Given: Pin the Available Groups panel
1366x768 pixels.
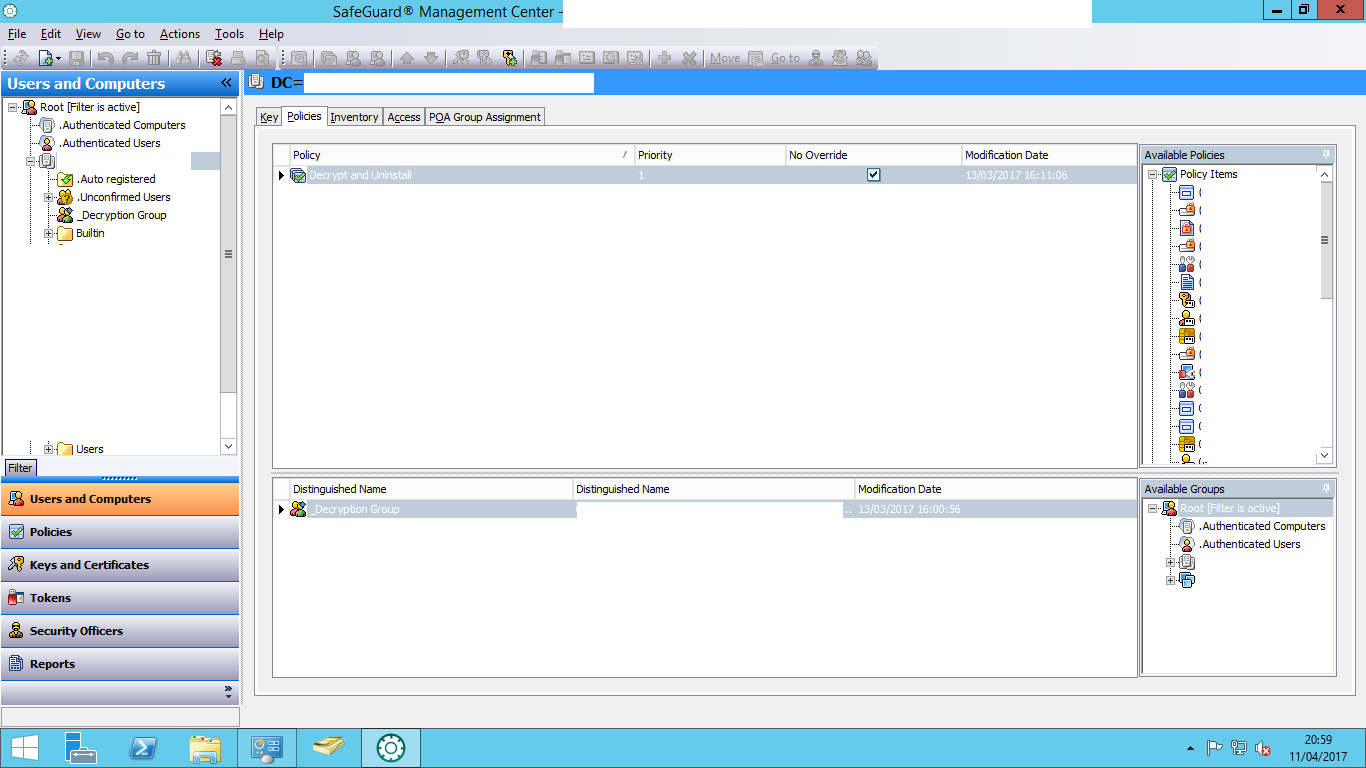Looking at the screenshot, I should click(x=1327, y=488).
